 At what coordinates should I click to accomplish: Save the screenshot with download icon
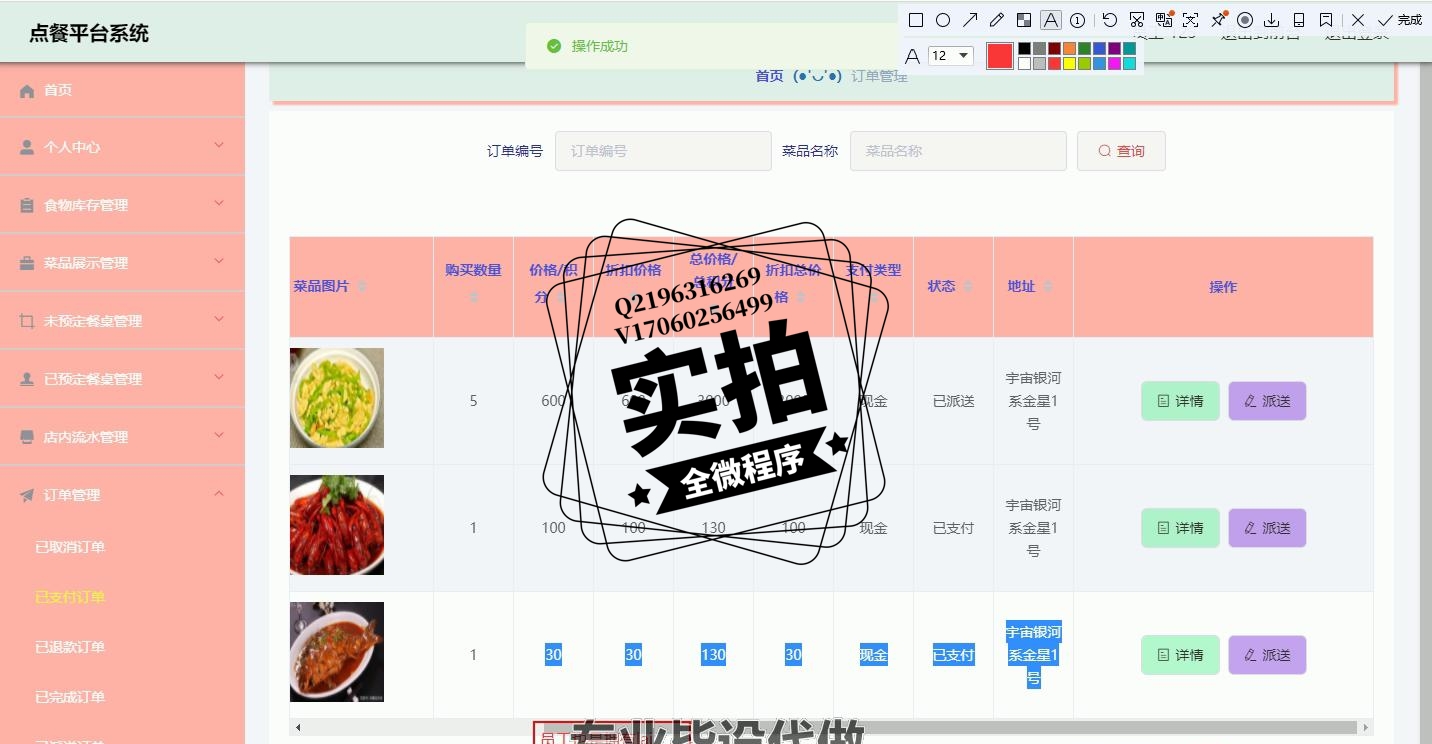pyautogui.click(x=1272, y=20)
